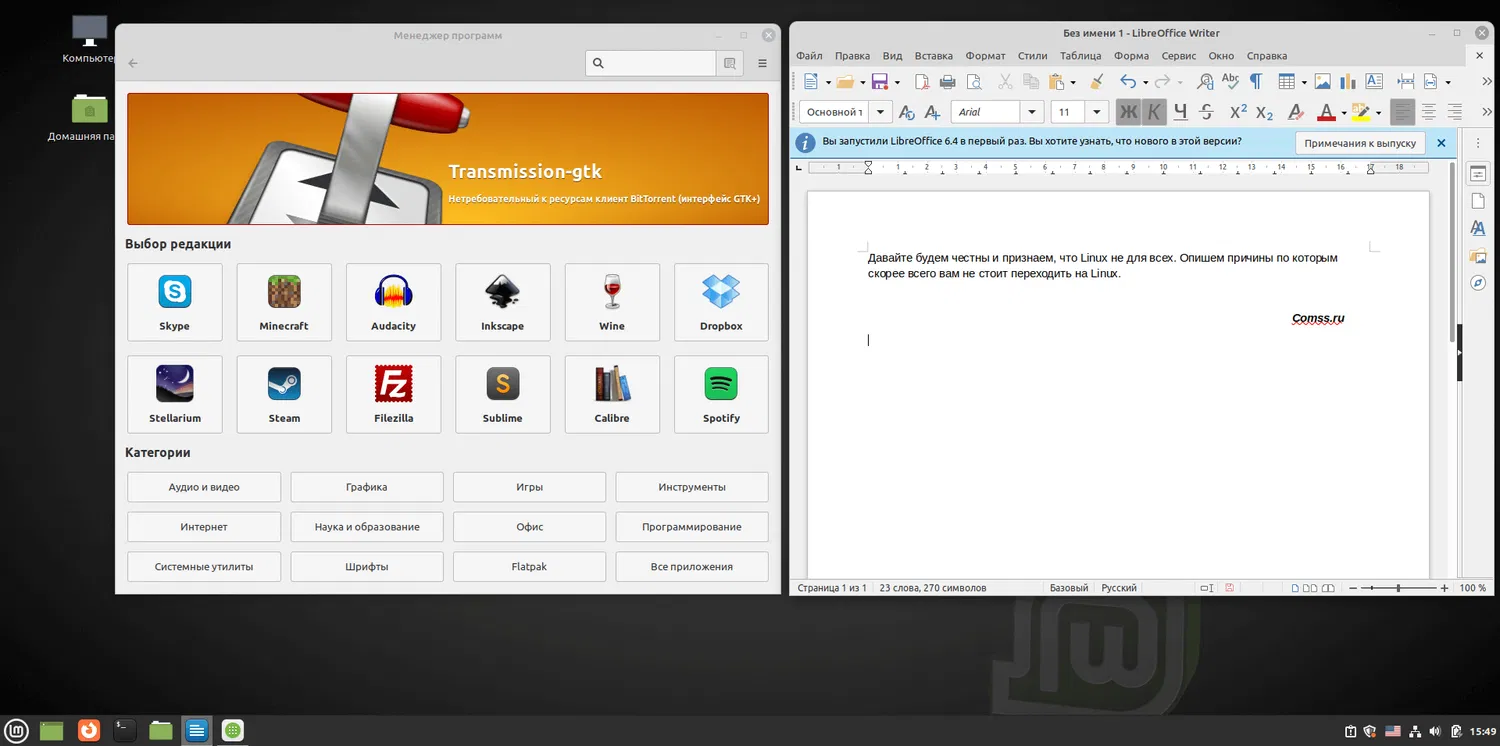
Task: Open the Wine app tile
Action: click(612, 302)
